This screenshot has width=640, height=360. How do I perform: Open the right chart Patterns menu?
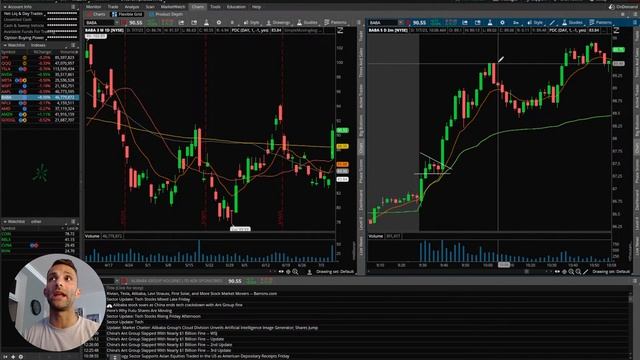pos(601,22)
